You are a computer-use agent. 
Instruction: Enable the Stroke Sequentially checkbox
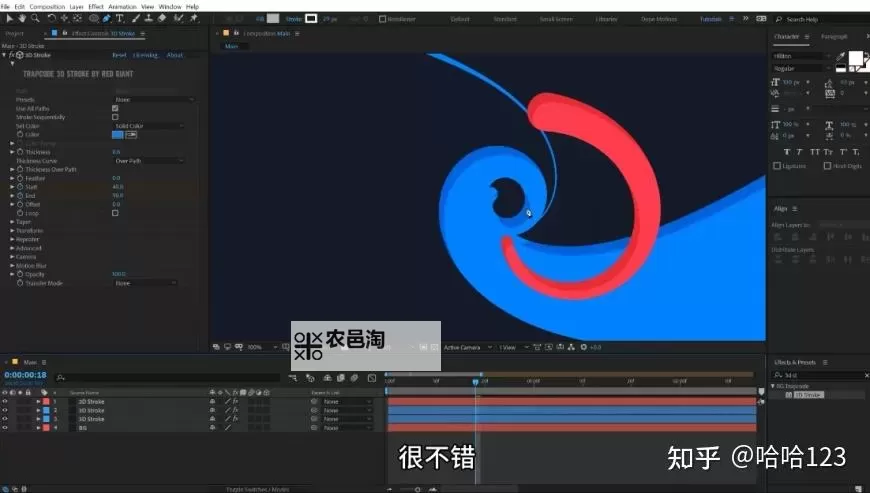pyautogui.click(x=115, y=117)
